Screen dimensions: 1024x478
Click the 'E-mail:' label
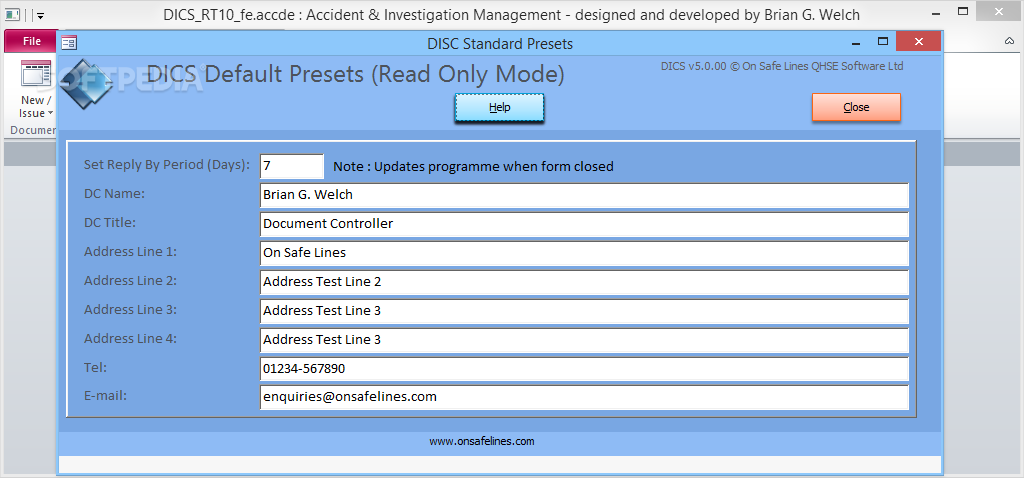tap(105, 396)
